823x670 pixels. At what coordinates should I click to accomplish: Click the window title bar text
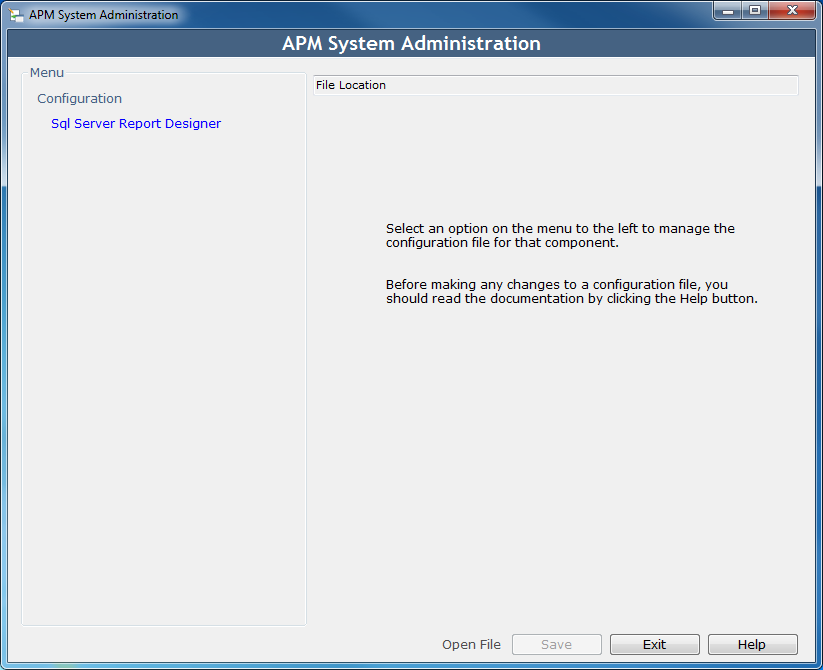pos(103,15)
